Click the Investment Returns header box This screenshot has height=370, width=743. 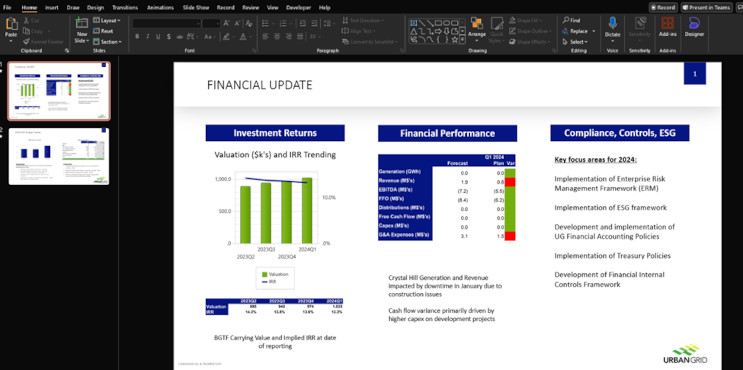tap(275, 133)
